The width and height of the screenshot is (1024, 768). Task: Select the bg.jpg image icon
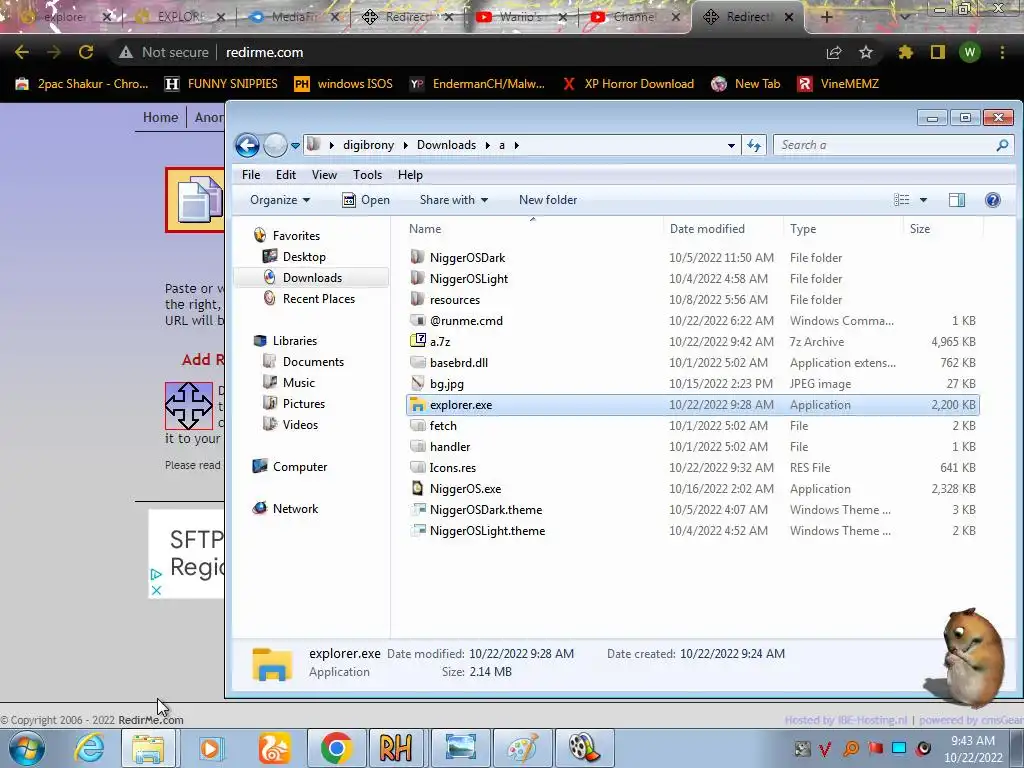click(x=417, y=383)
